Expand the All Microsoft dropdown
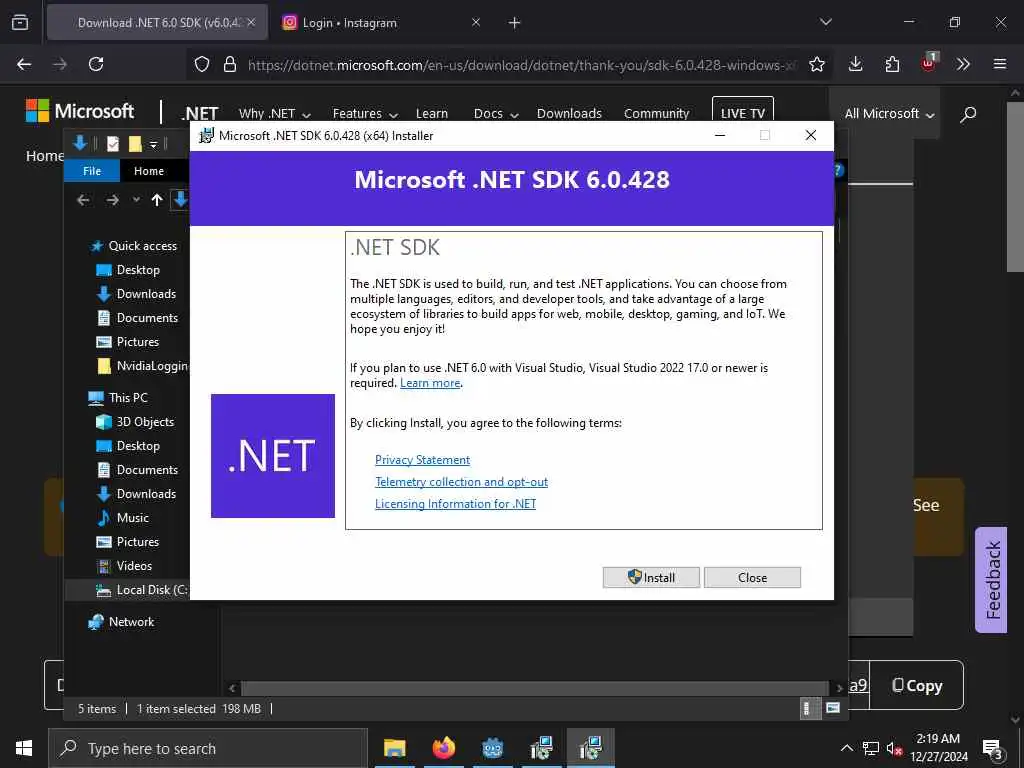This screenshot has width=1024, height=768. pos(889,114)
